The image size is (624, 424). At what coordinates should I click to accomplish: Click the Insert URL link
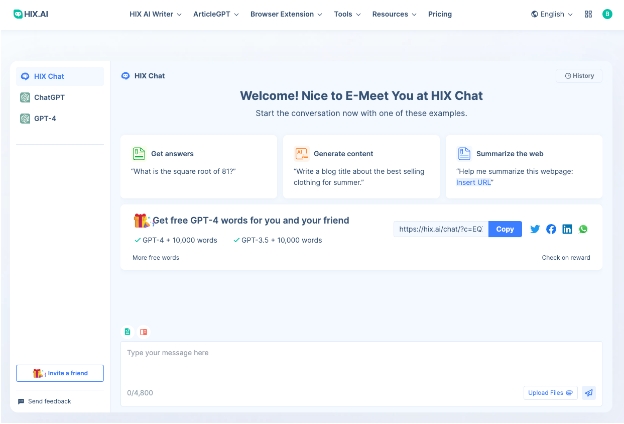coord(474,182)
